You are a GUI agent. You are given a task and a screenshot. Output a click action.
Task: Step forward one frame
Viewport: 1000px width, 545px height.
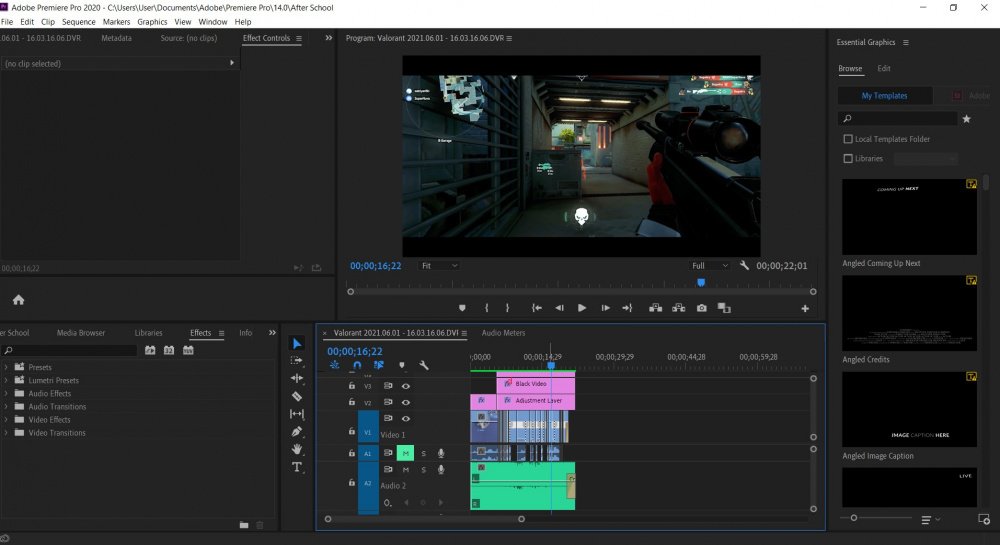click(x=605, y=308)
